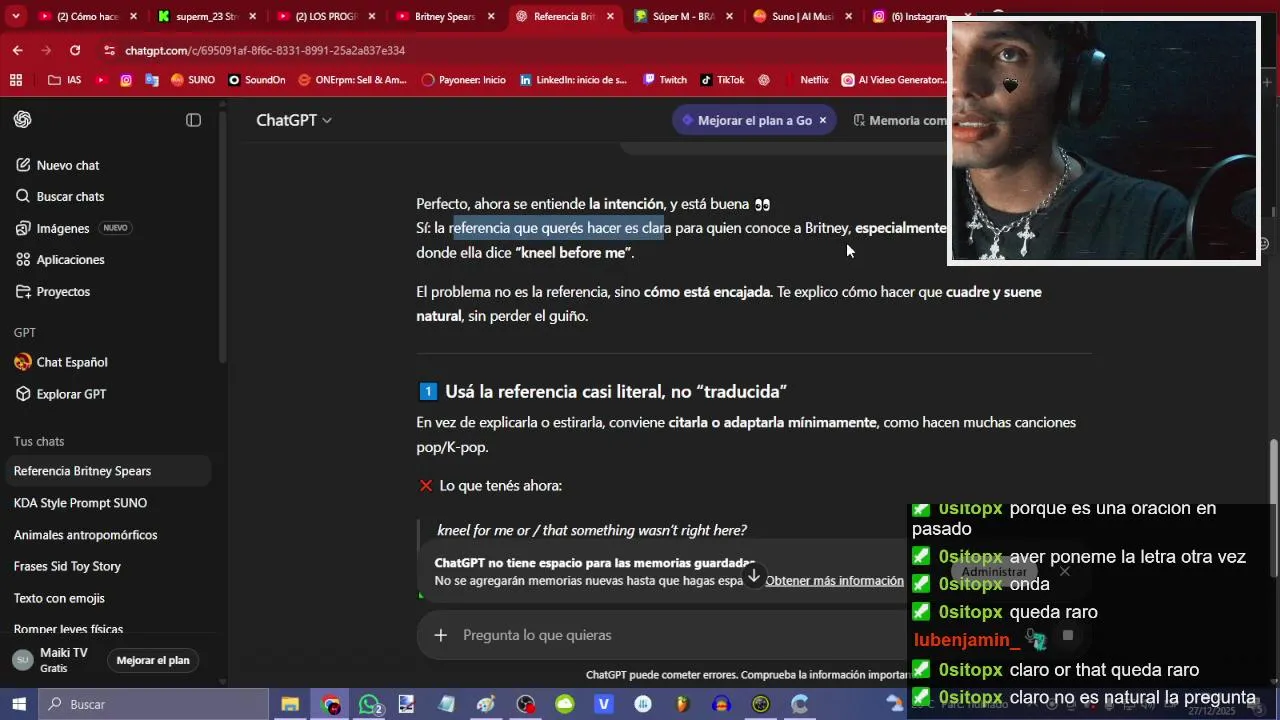Switch to the Suno AI Music tab
1280x720 pixels.
pyautogui.click(x=803, y=16)
